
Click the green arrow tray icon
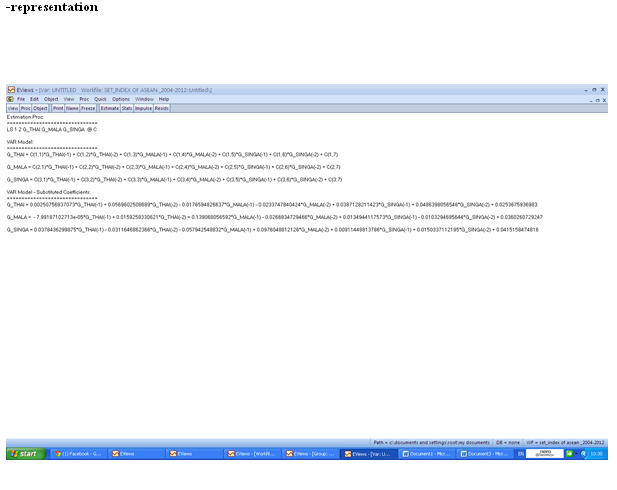point(569,454)
